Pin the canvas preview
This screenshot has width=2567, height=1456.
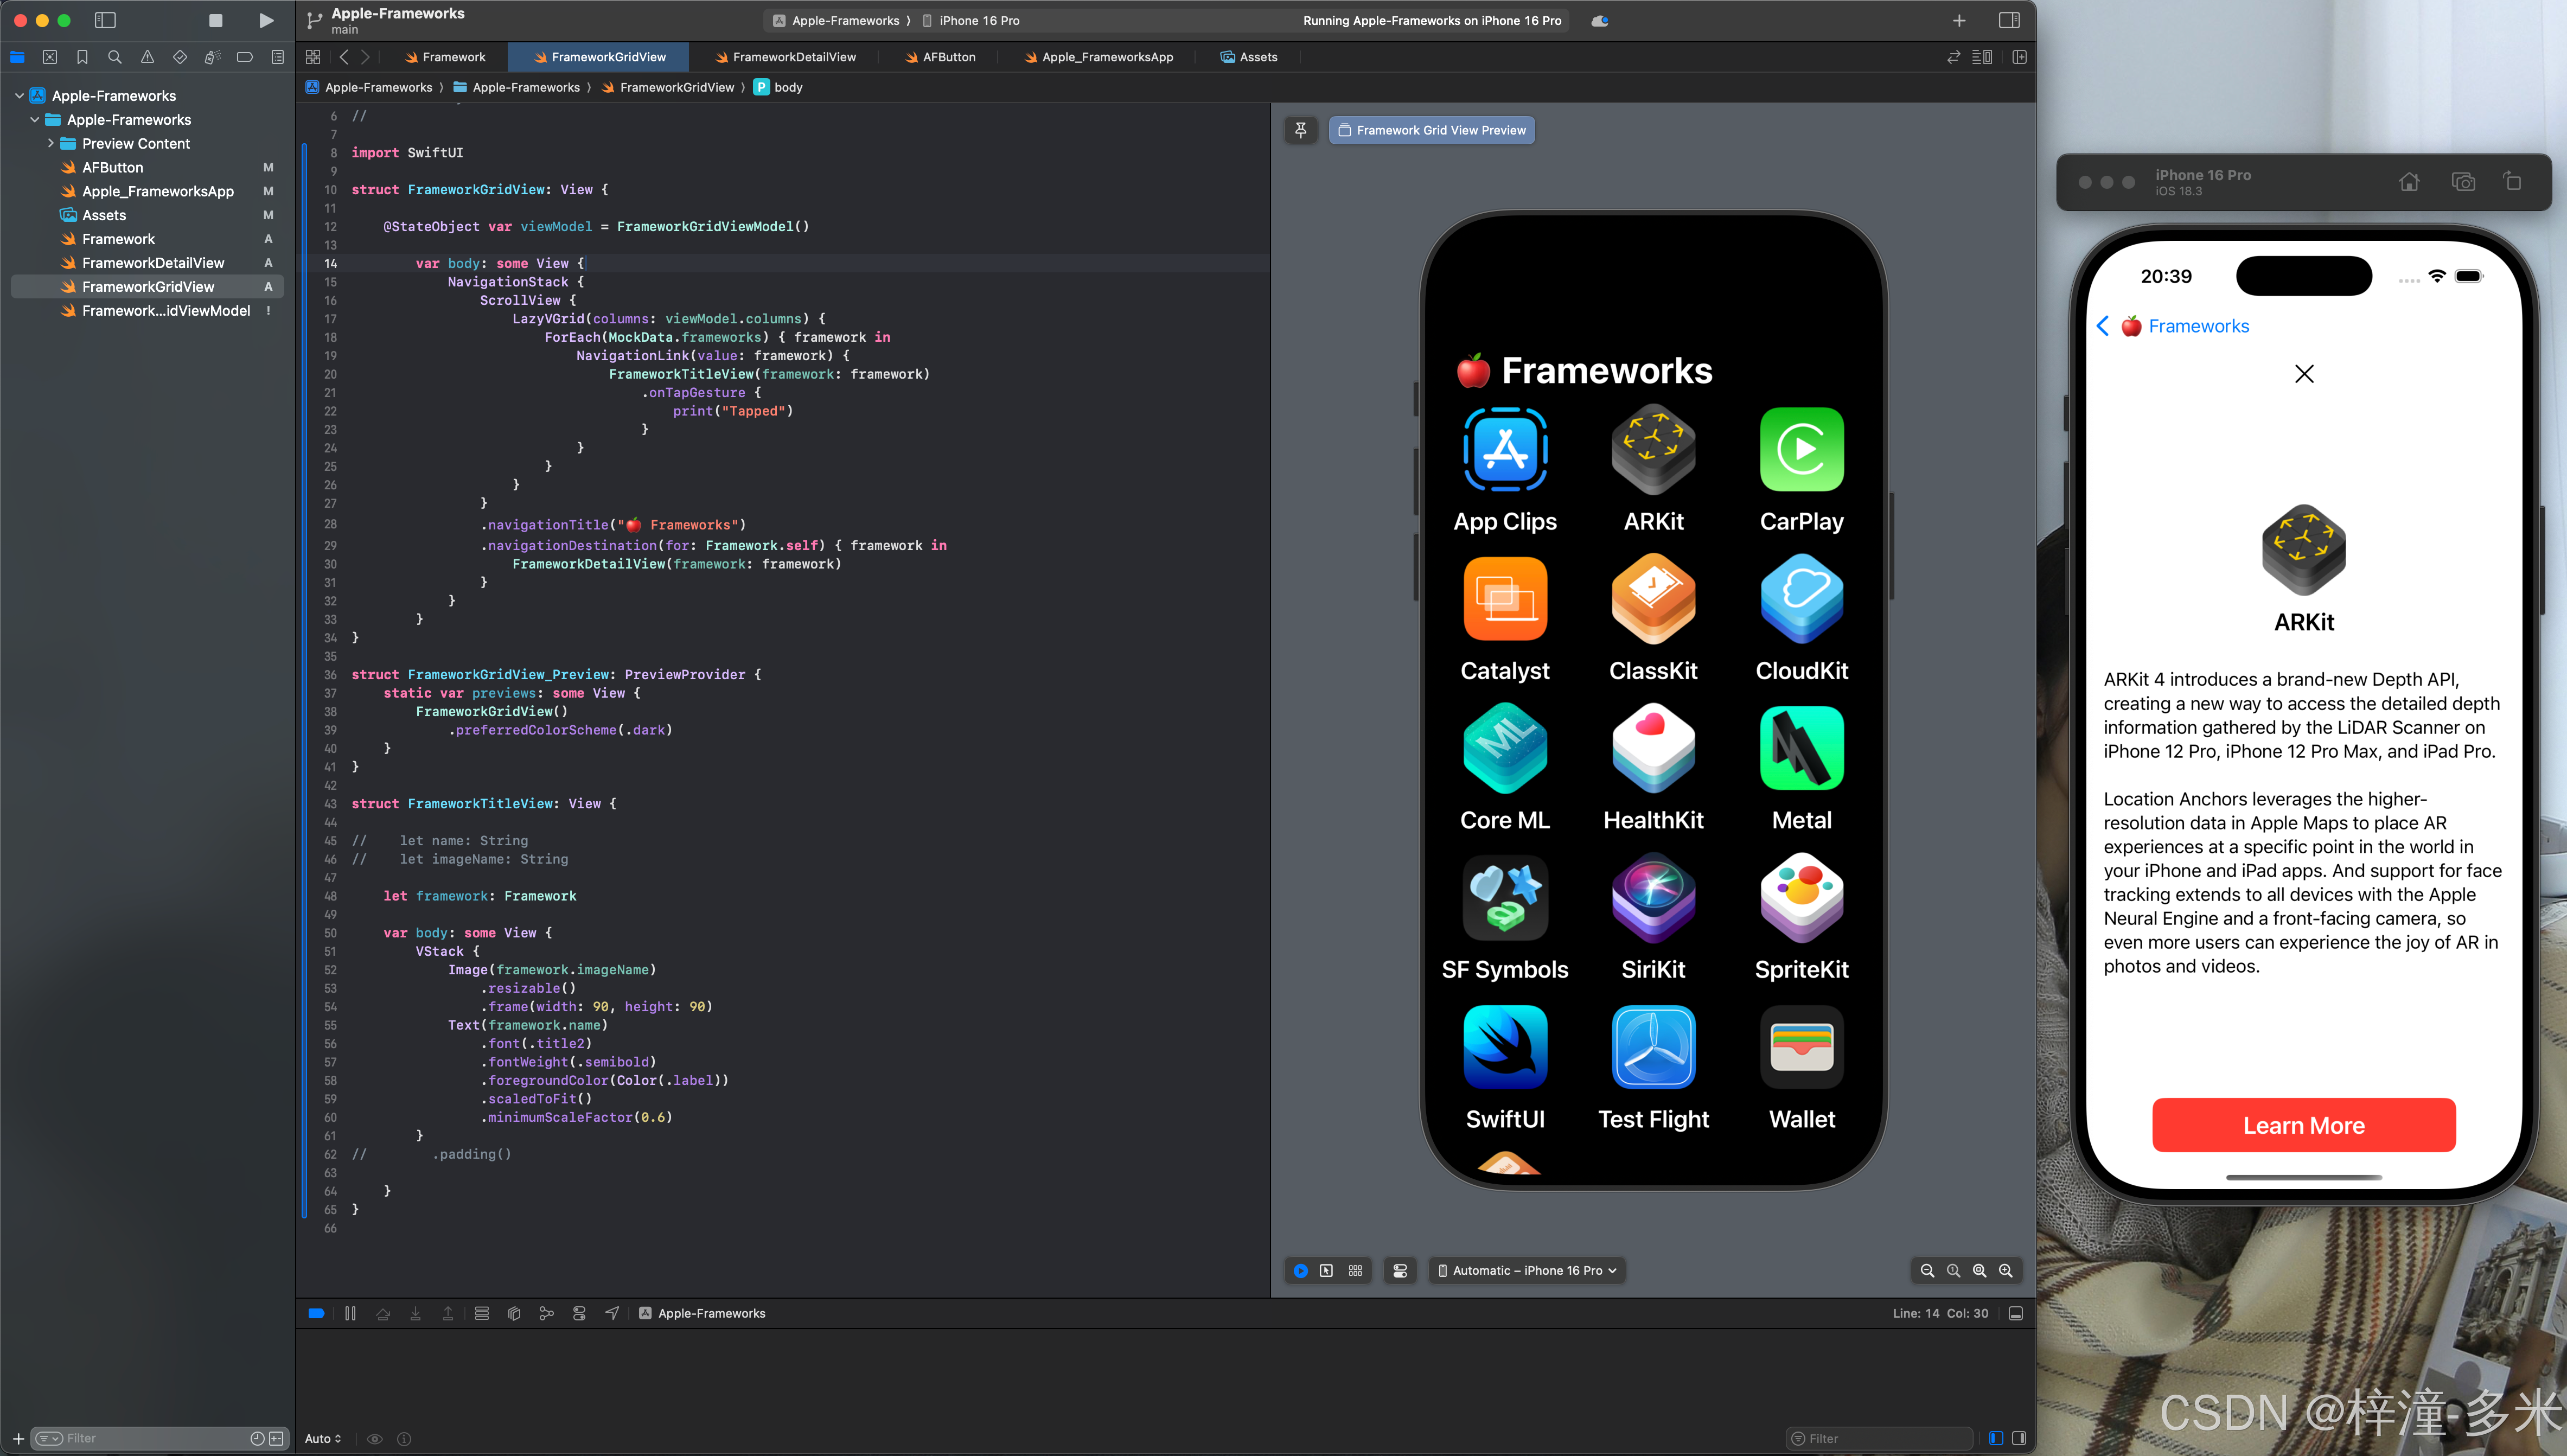coord(1300,130)
